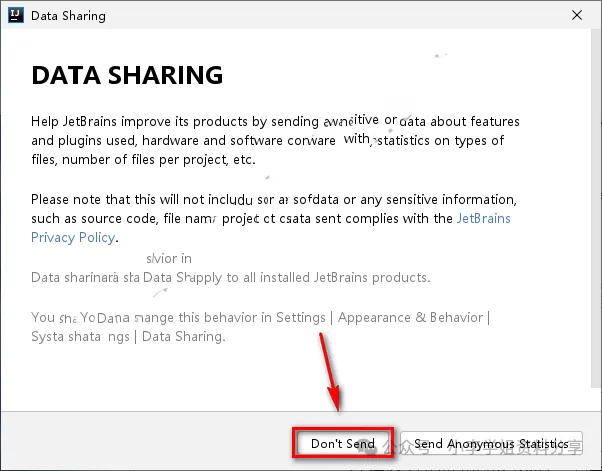Click the DATA SHARING heading text

pos(127,75)
